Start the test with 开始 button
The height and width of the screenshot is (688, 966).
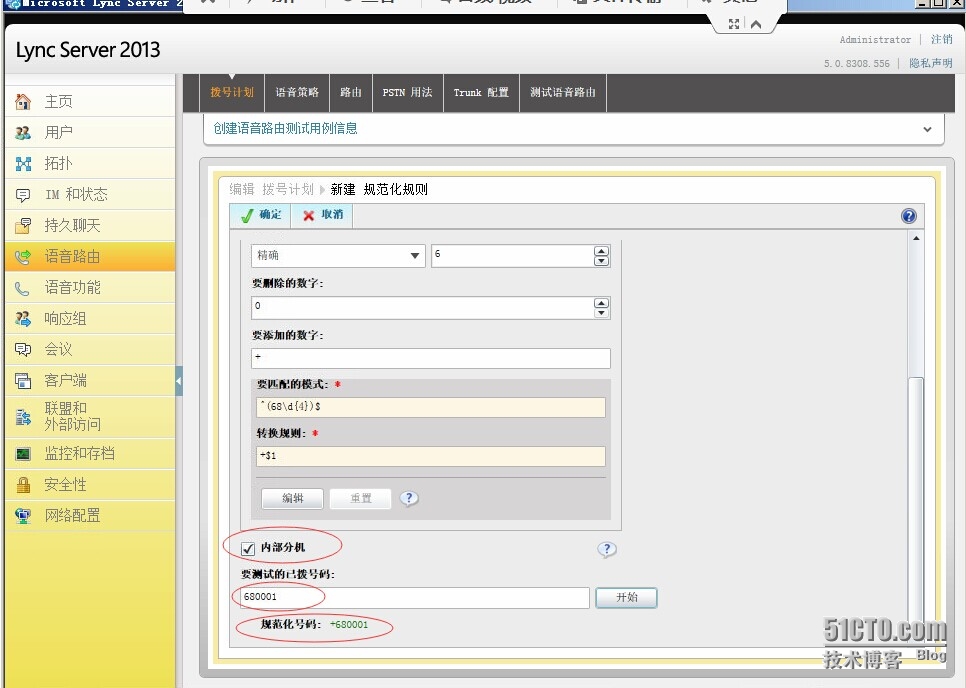click(627, 597)
